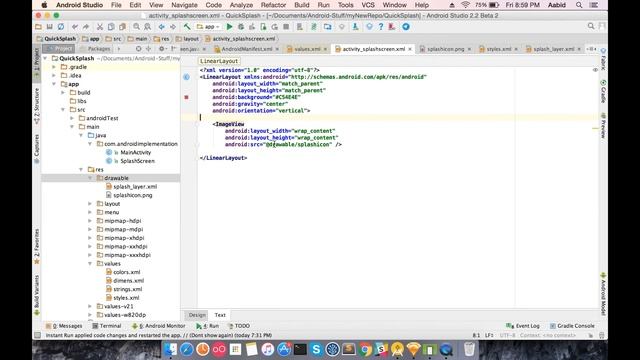Open the Android Monitor tool window
Image resolution: width=640 pixels, height=360 pixels.
158,326
